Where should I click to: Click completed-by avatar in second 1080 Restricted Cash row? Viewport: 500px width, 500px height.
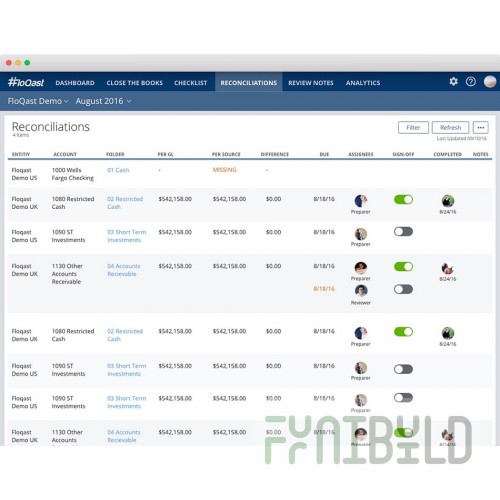point(448,333)
